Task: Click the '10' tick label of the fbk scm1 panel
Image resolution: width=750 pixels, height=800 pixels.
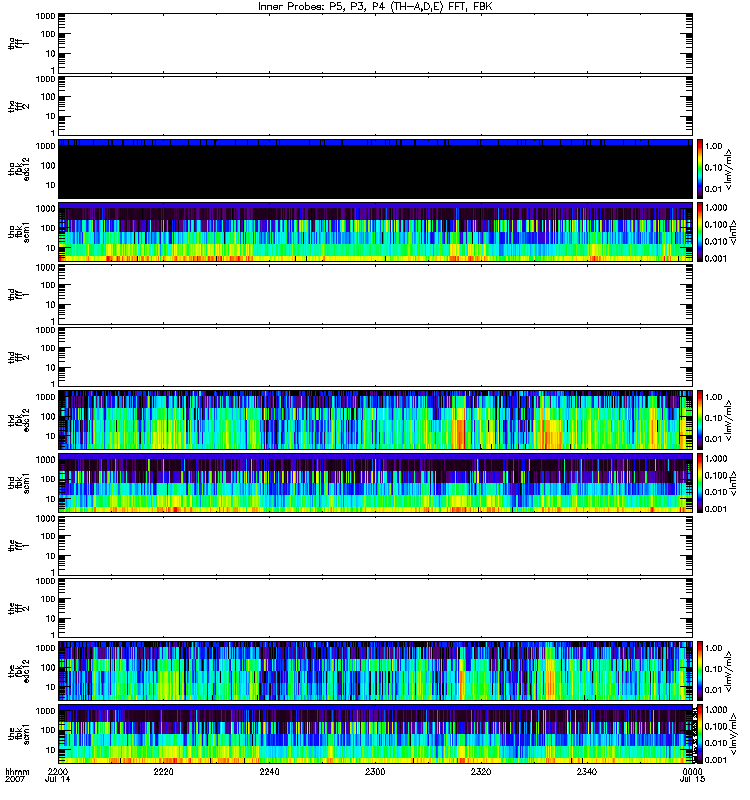Action: pyautogui.click(x=50, y=750)
